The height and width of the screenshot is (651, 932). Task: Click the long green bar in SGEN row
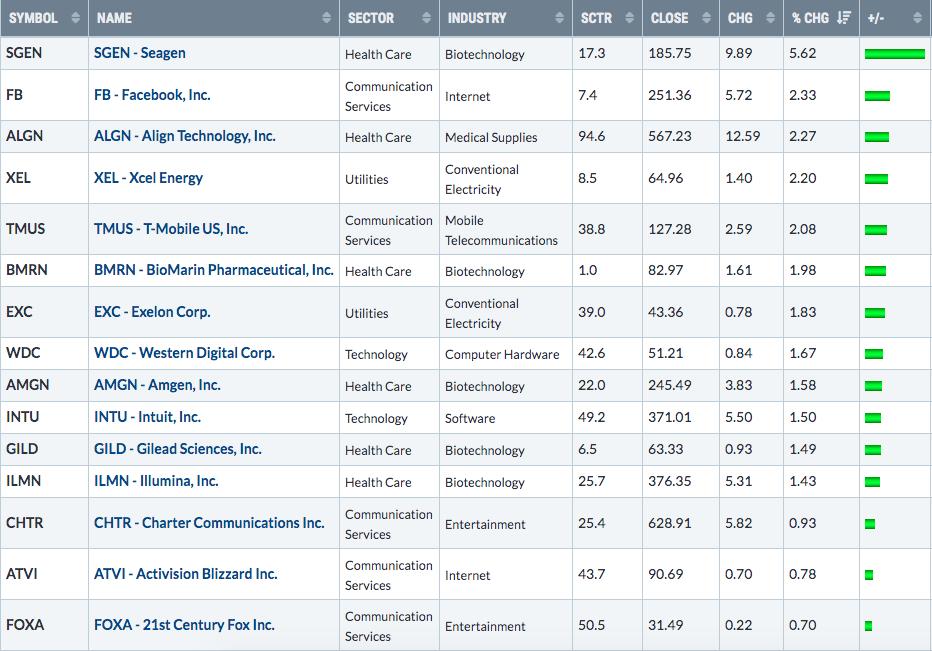[893, 54]
